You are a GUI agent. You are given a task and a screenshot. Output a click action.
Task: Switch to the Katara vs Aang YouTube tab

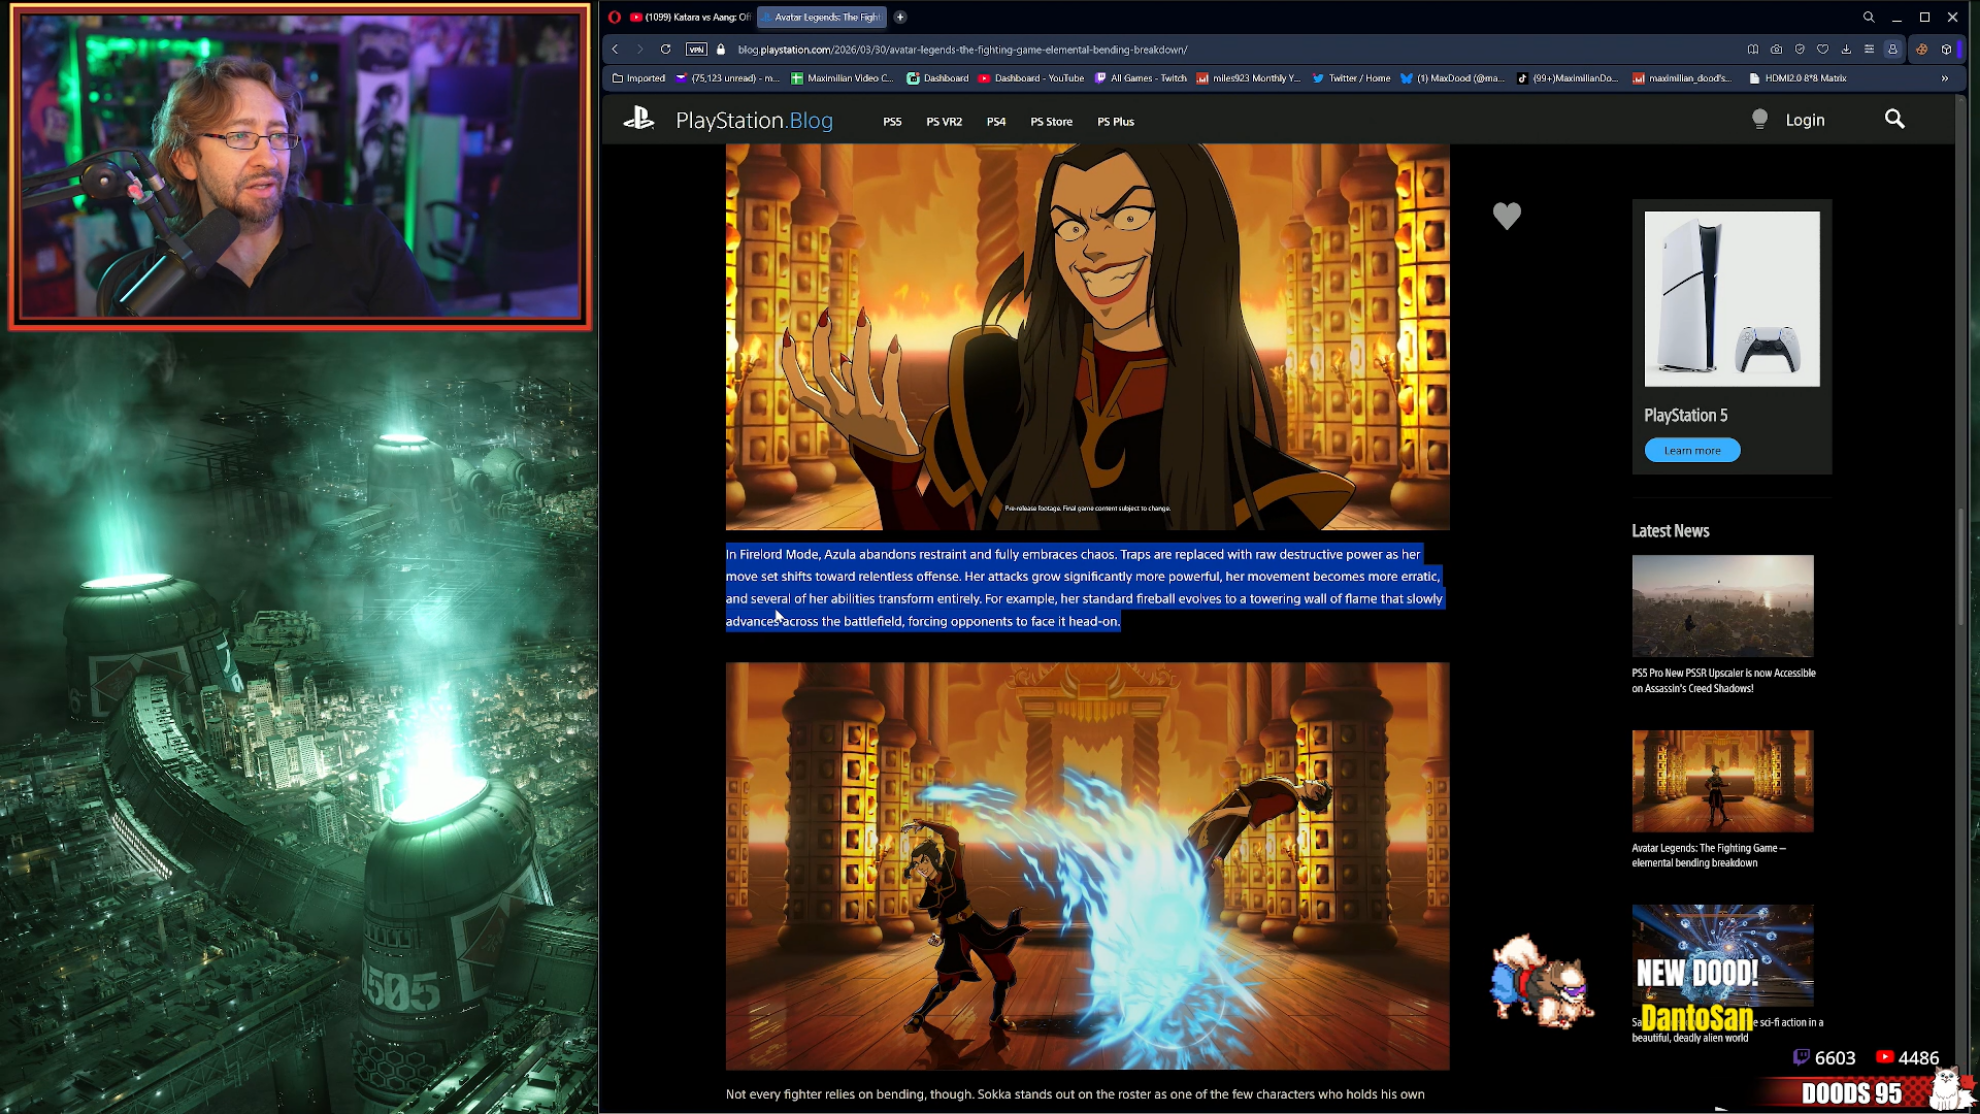tap(690, 17)
